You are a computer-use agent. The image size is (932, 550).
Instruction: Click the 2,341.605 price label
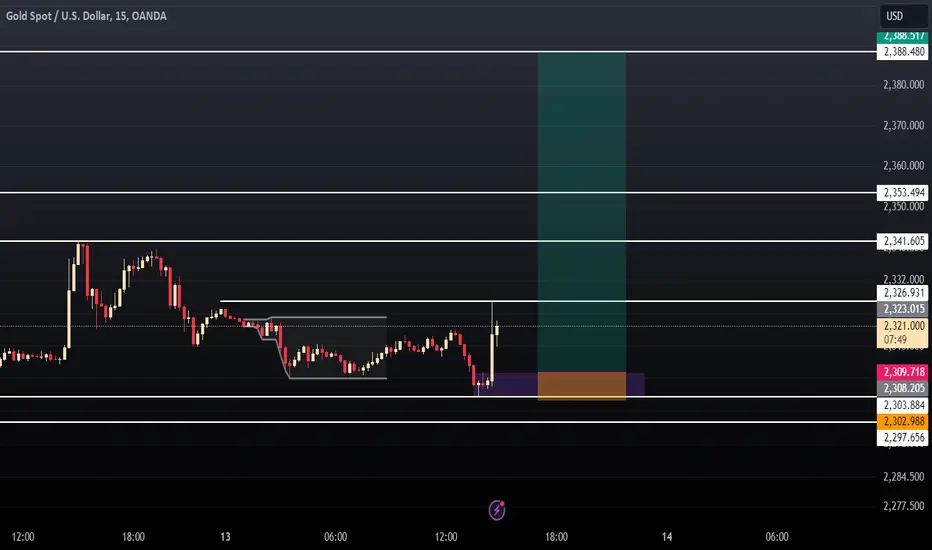pyautogui.click(x=902, y=241)
